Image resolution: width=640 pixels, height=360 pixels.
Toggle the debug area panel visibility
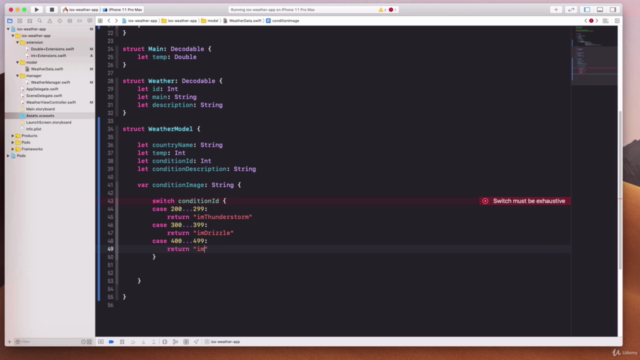point(600,9)
